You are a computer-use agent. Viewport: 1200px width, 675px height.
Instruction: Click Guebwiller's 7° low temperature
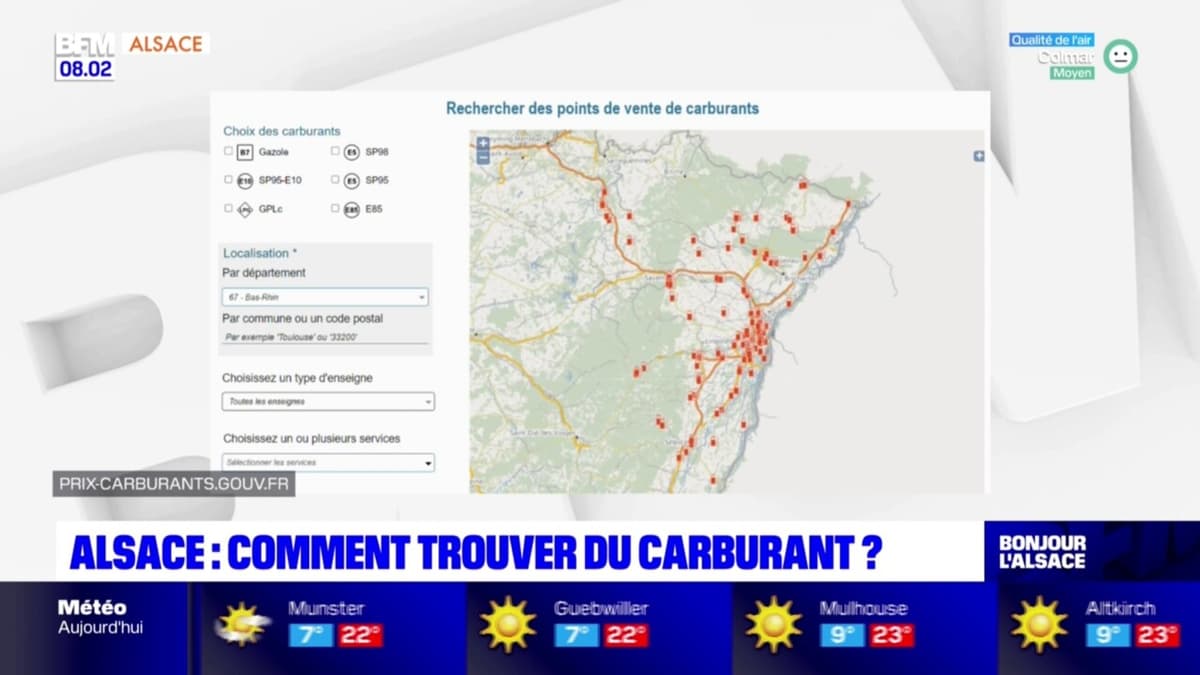[x=576, y=636]
